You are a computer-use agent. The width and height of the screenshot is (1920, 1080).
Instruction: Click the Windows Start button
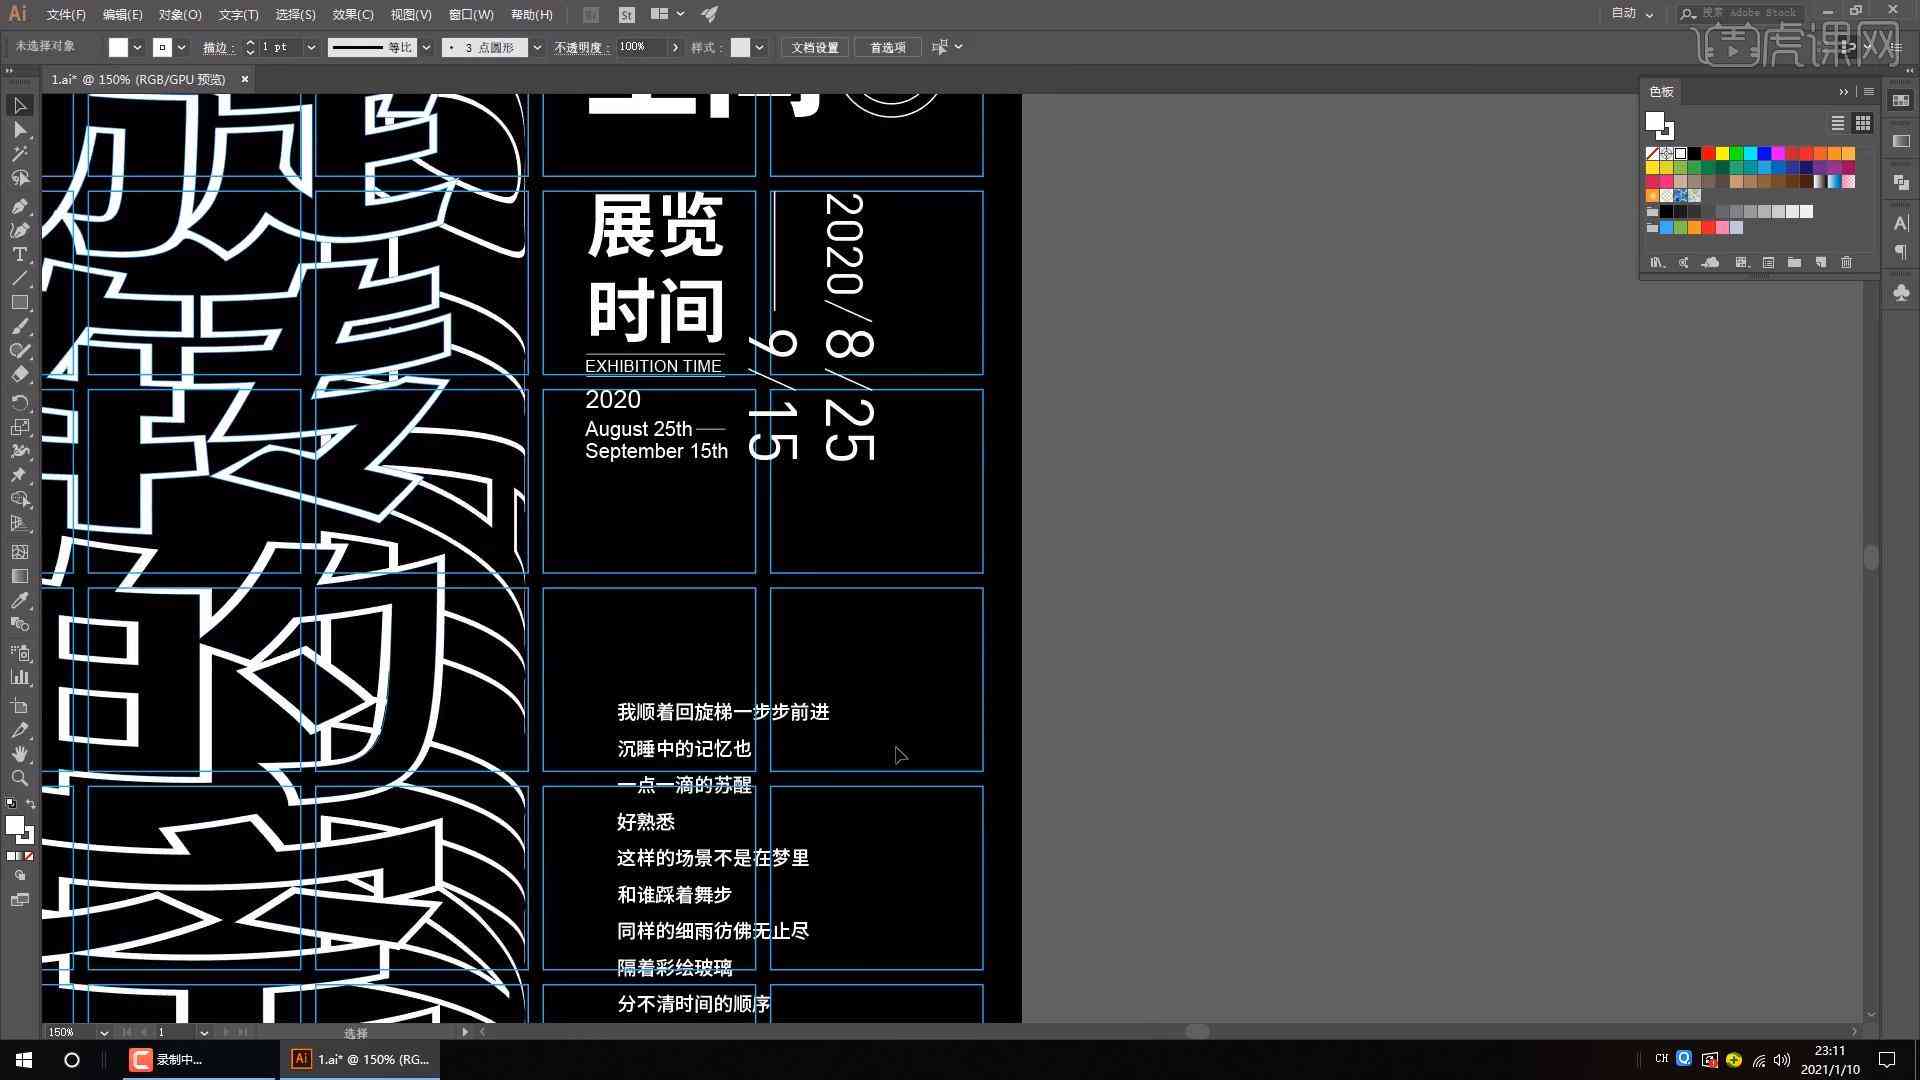24,1059
